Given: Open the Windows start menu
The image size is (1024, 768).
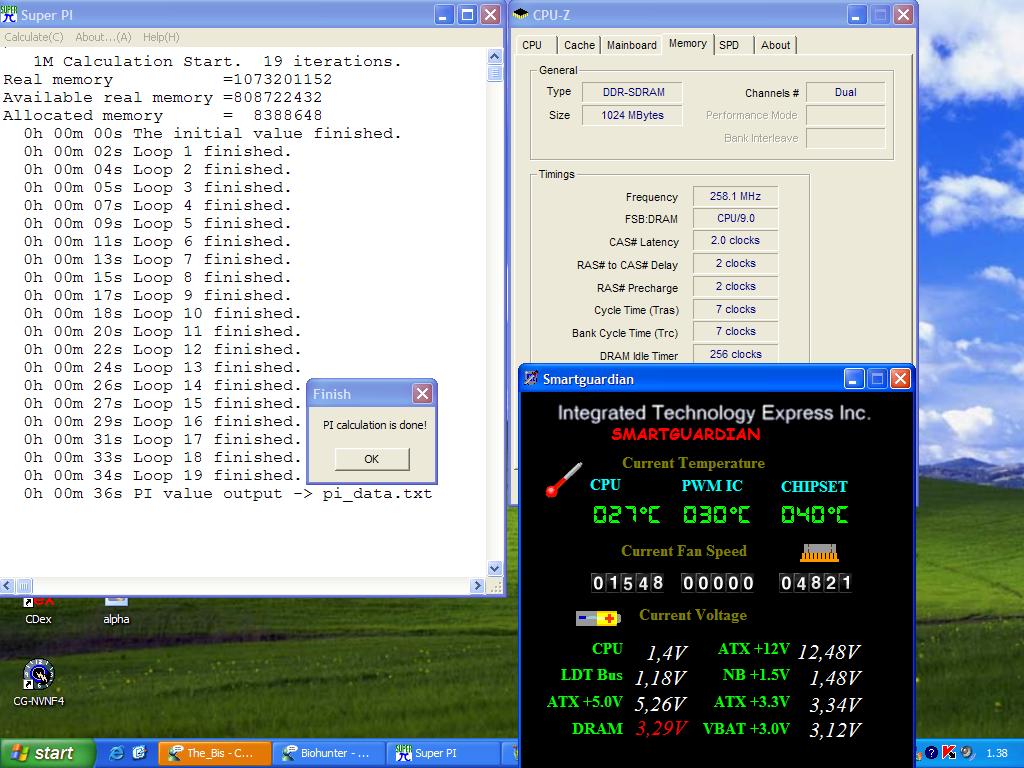Looking at the screenshot, I should 47,753.
